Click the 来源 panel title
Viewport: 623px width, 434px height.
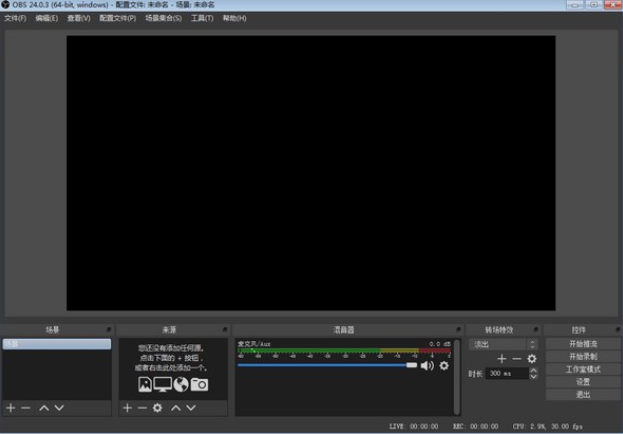coord(169,330)
